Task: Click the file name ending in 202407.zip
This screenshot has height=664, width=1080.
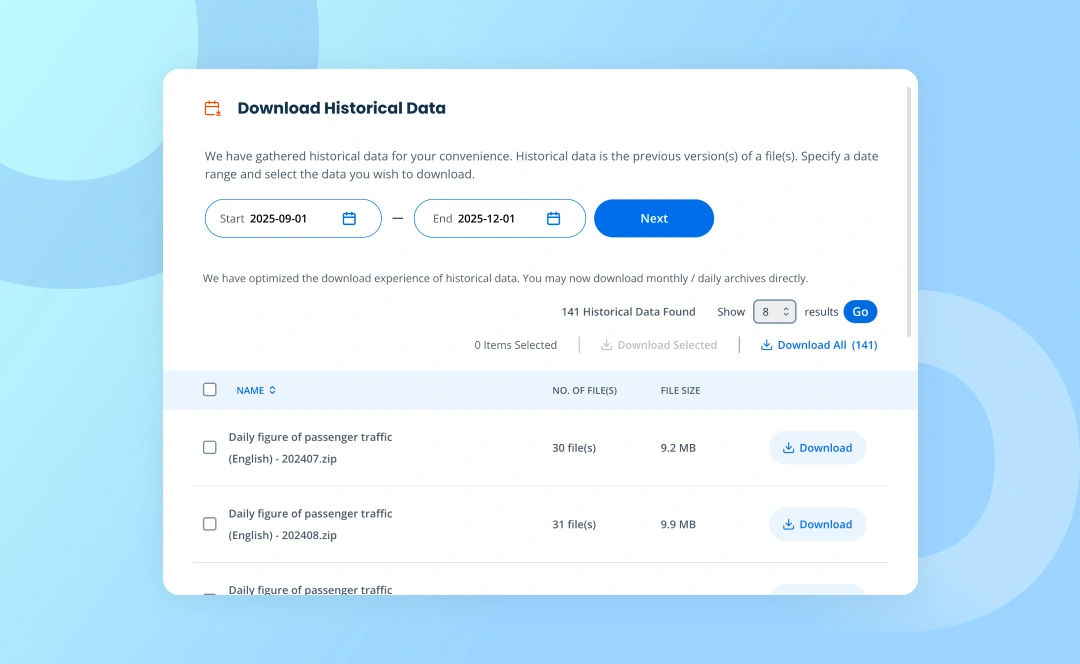Action: 311,448
